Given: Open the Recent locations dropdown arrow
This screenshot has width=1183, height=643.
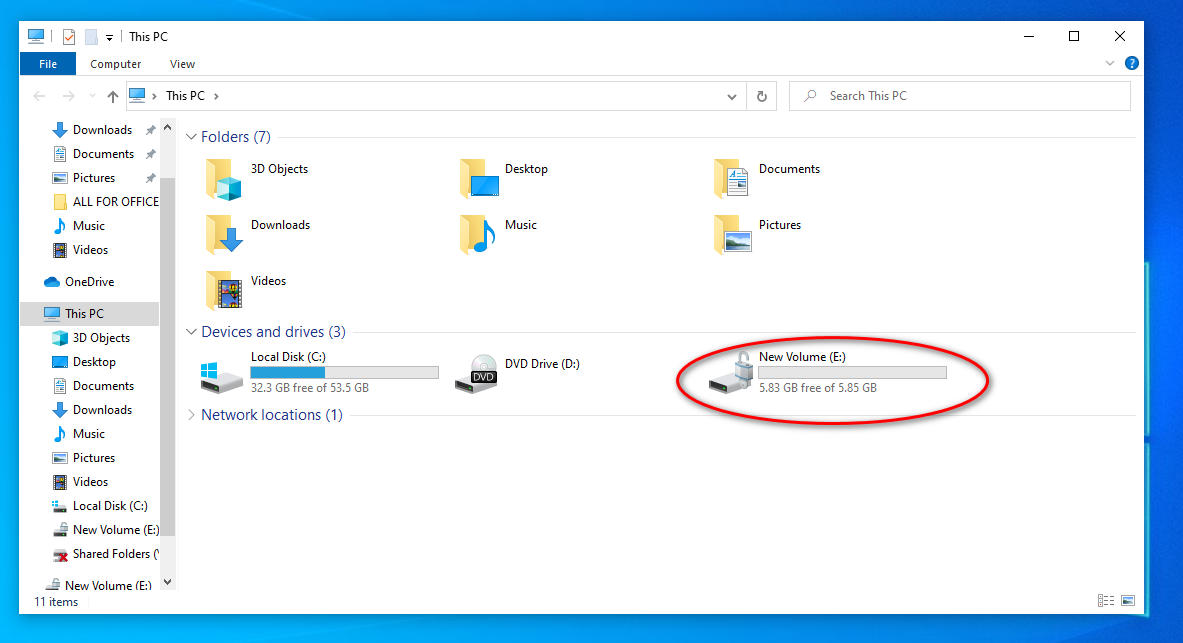Looking at the screenshot, I should 92,96.
